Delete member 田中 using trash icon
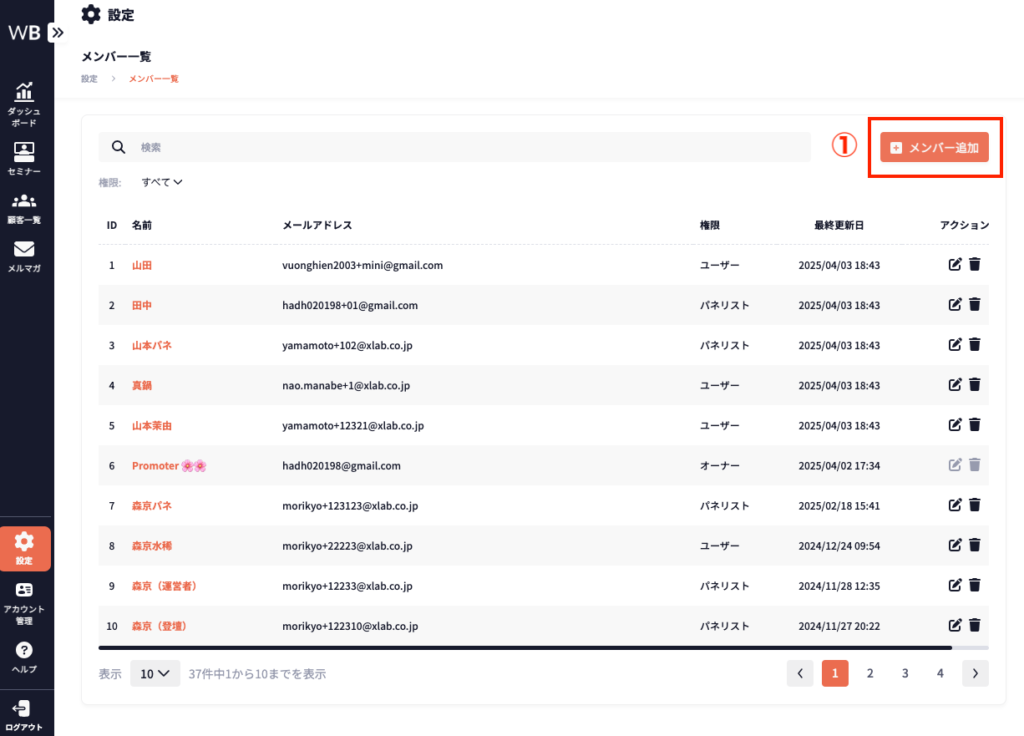Image resolution: width=1024 pixels, height=736 pixels. 975,305
